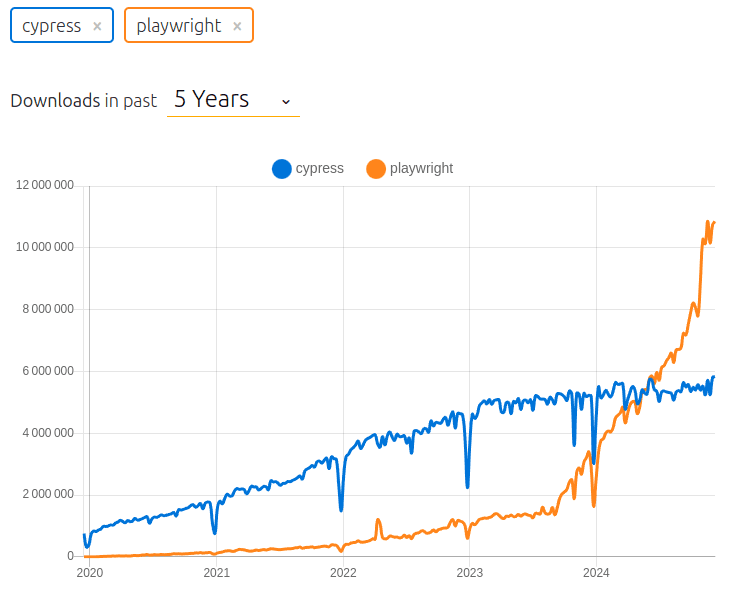Click the Downloads in past label
The width and height of the screenshot is (729, 595).
(84, 101)
